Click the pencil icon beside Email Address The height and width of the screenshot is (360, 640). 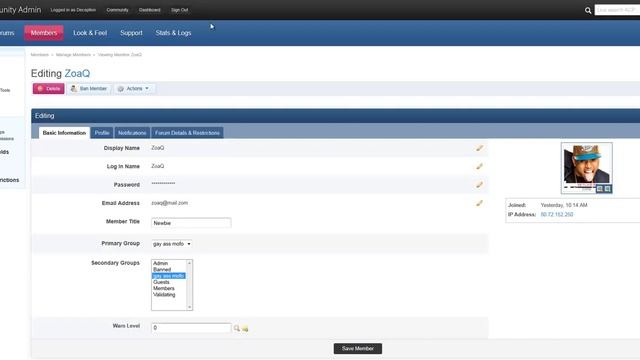480,203
